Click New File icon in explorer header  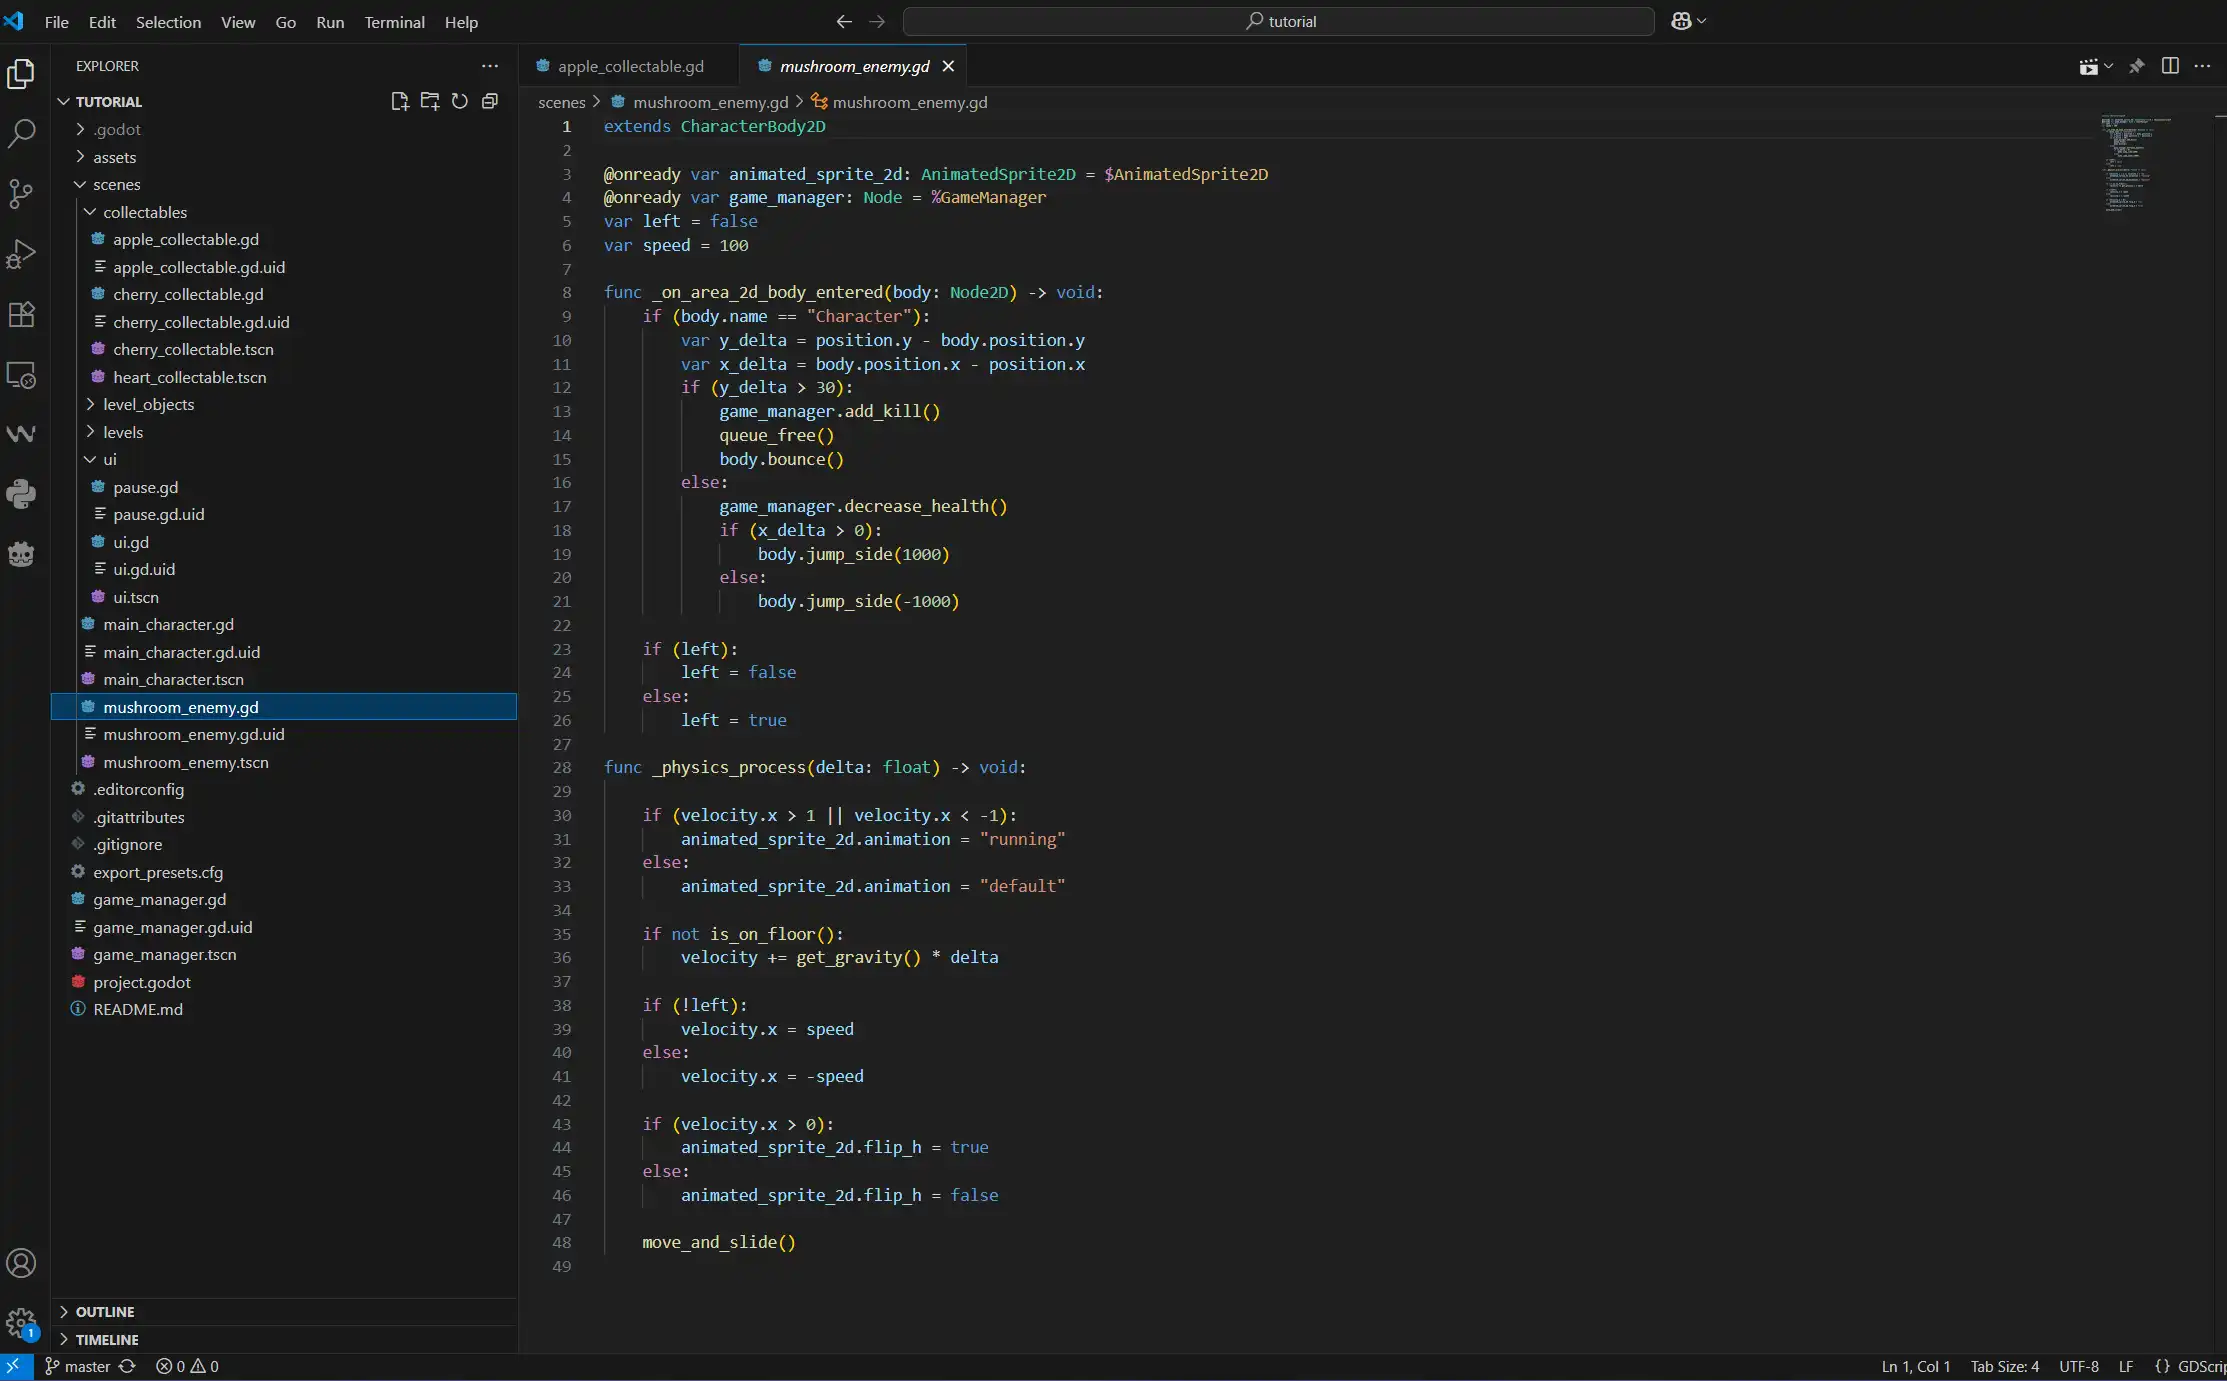point(400,101)
